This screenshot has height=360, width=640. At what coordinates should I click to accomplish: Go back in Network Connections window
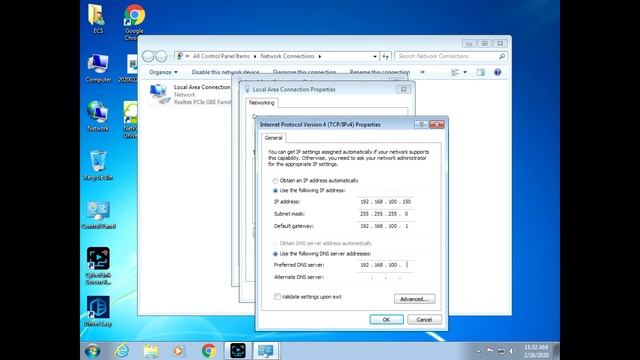click(x=148, y=56)
